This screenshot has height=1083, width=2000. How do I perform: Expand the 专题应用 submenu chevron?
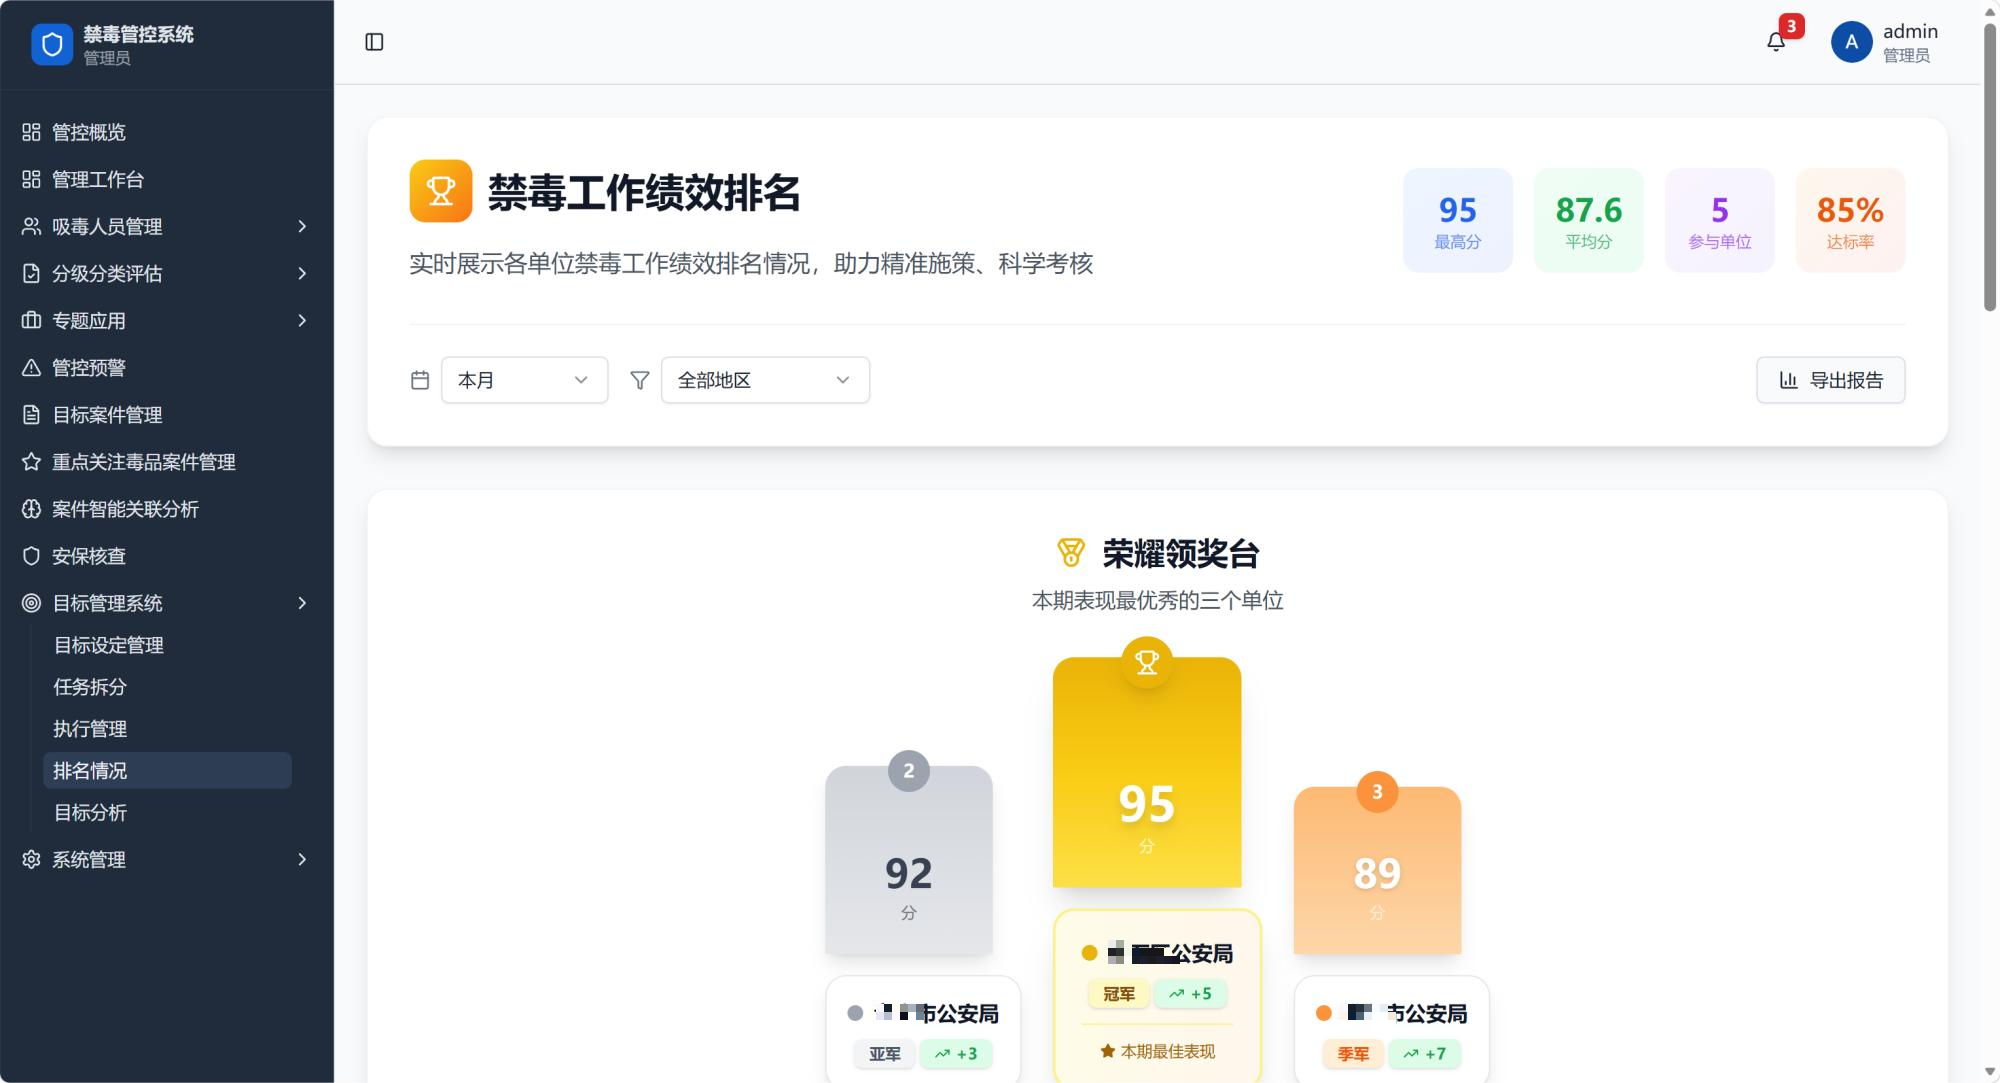(302, 320)
